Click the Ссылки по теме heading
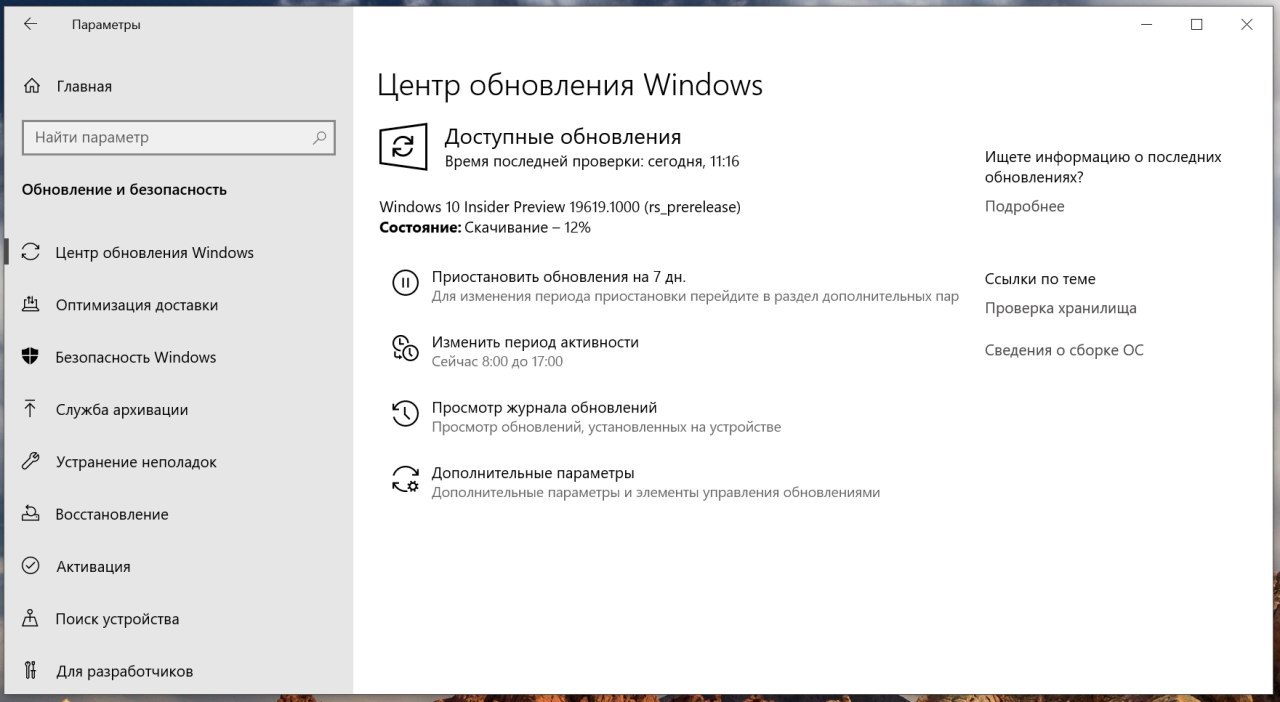The image size is (1280, 702). [x=1040, y=279]
